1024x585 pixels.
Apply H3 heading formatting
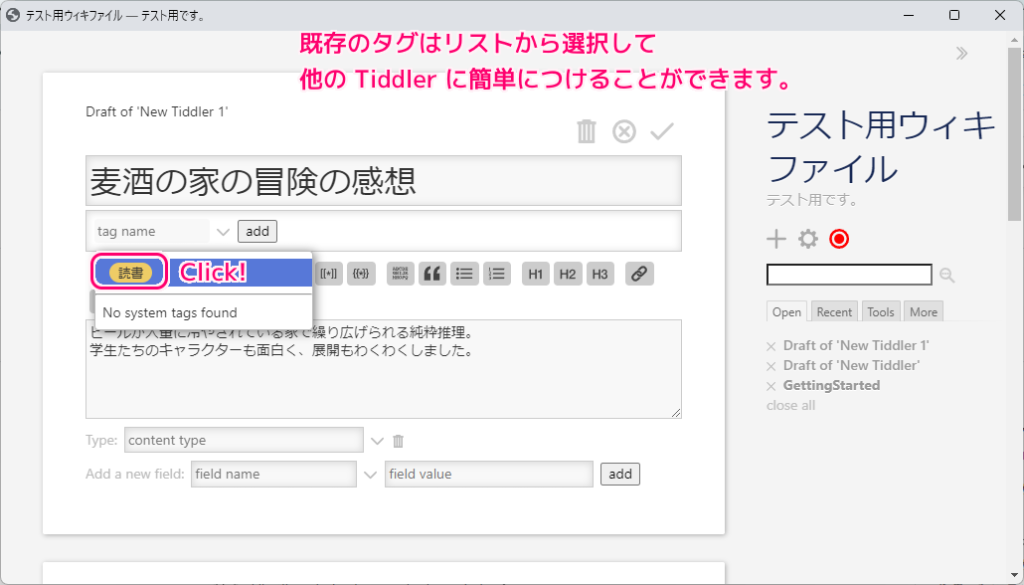tap(600, 273)
